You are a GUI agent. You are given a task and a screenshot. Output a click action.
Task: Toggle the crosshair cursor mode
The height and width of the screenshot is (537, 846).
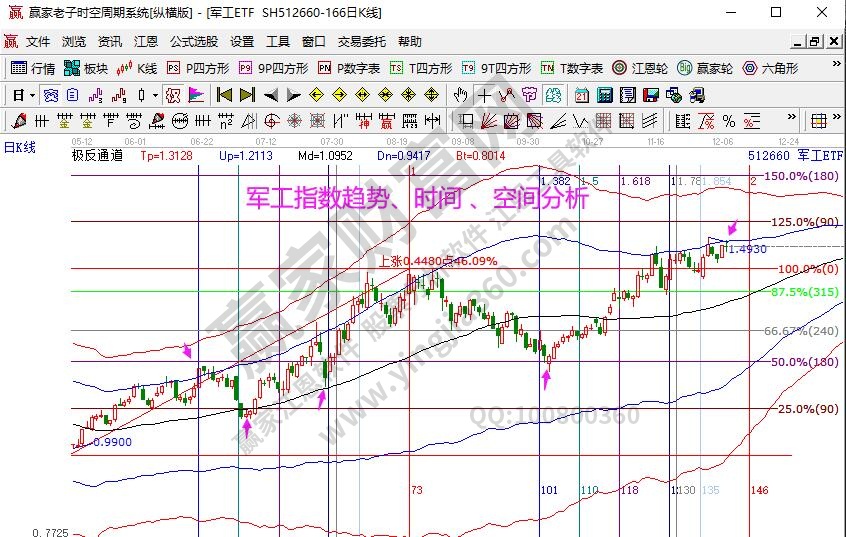[x=485, y=95]
